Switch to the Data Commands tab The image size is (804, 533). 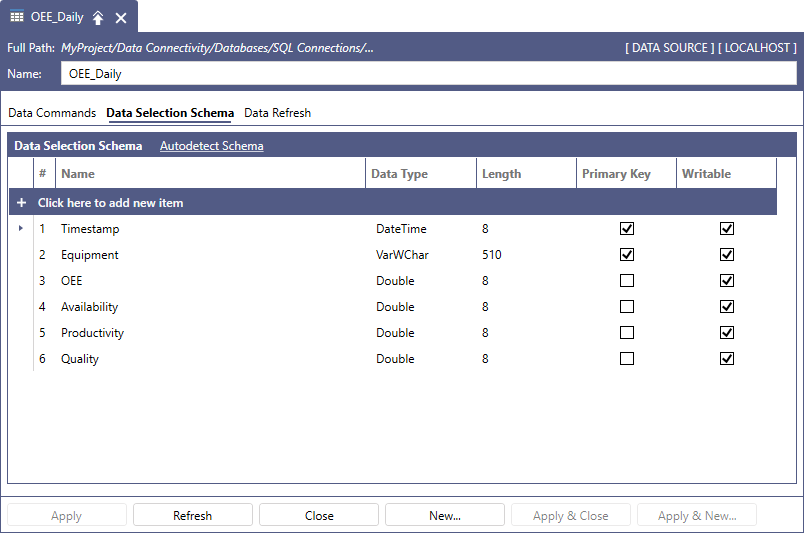tap(52, 113)
